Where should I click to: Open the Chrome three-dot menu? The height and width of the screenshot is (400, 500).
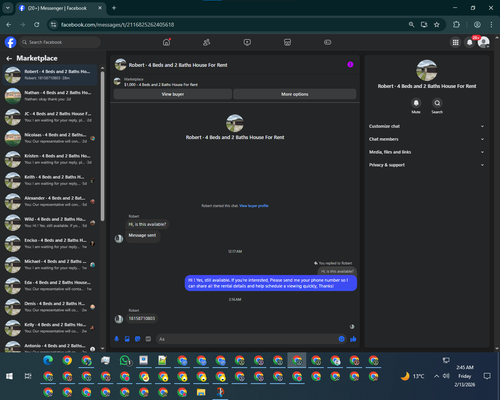coord(491,25)
